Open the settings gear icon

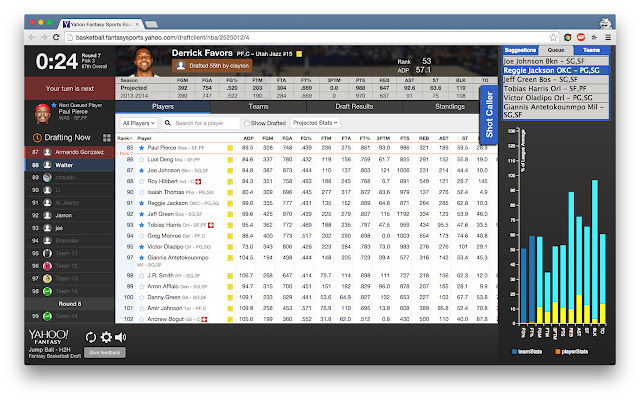pyautogui.click(x=106, y=337)
